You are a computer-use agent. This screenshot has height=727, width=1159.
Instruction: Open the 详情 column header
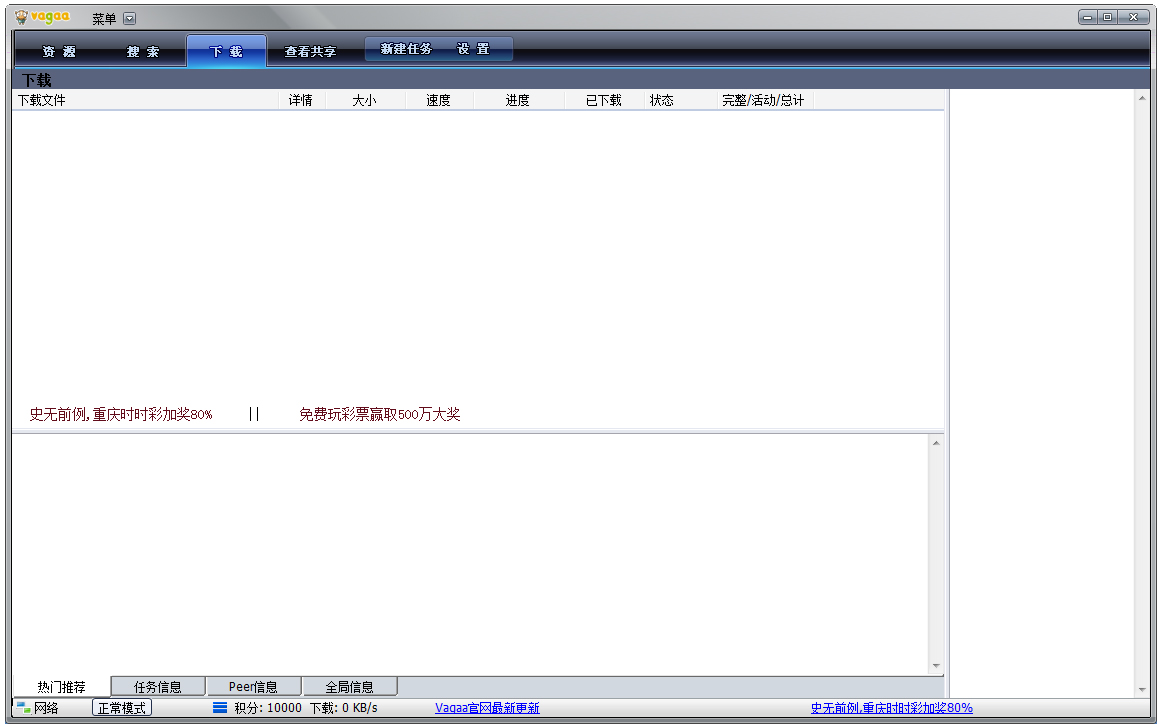click(x=300, y=99)
